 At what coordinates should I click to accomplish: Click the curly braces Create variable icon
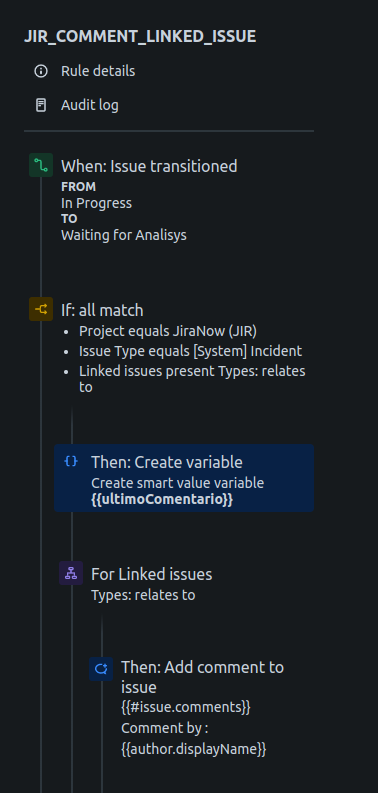point(71,461)
